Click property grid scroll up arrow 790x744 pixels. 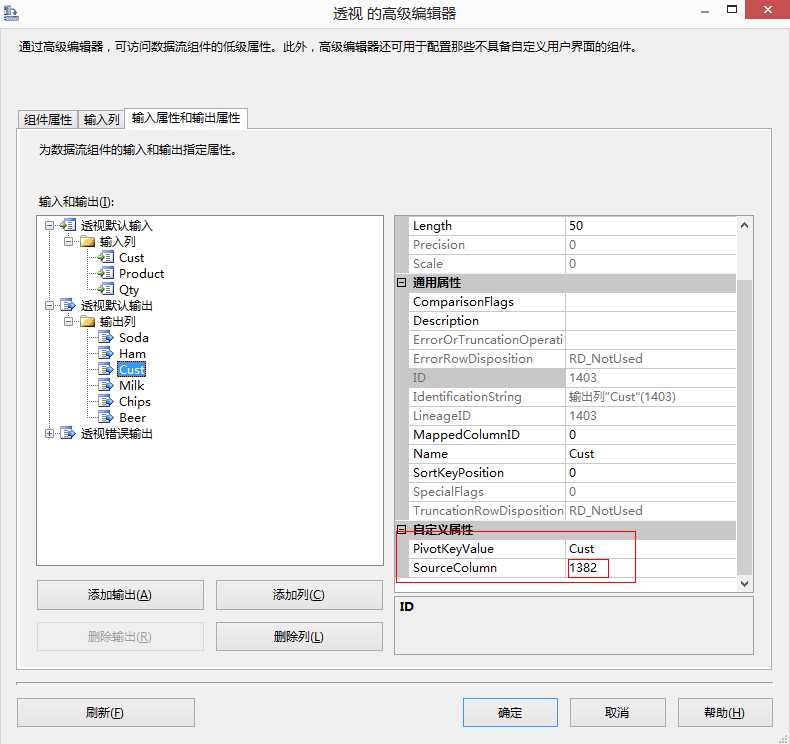tap(744, 226)
